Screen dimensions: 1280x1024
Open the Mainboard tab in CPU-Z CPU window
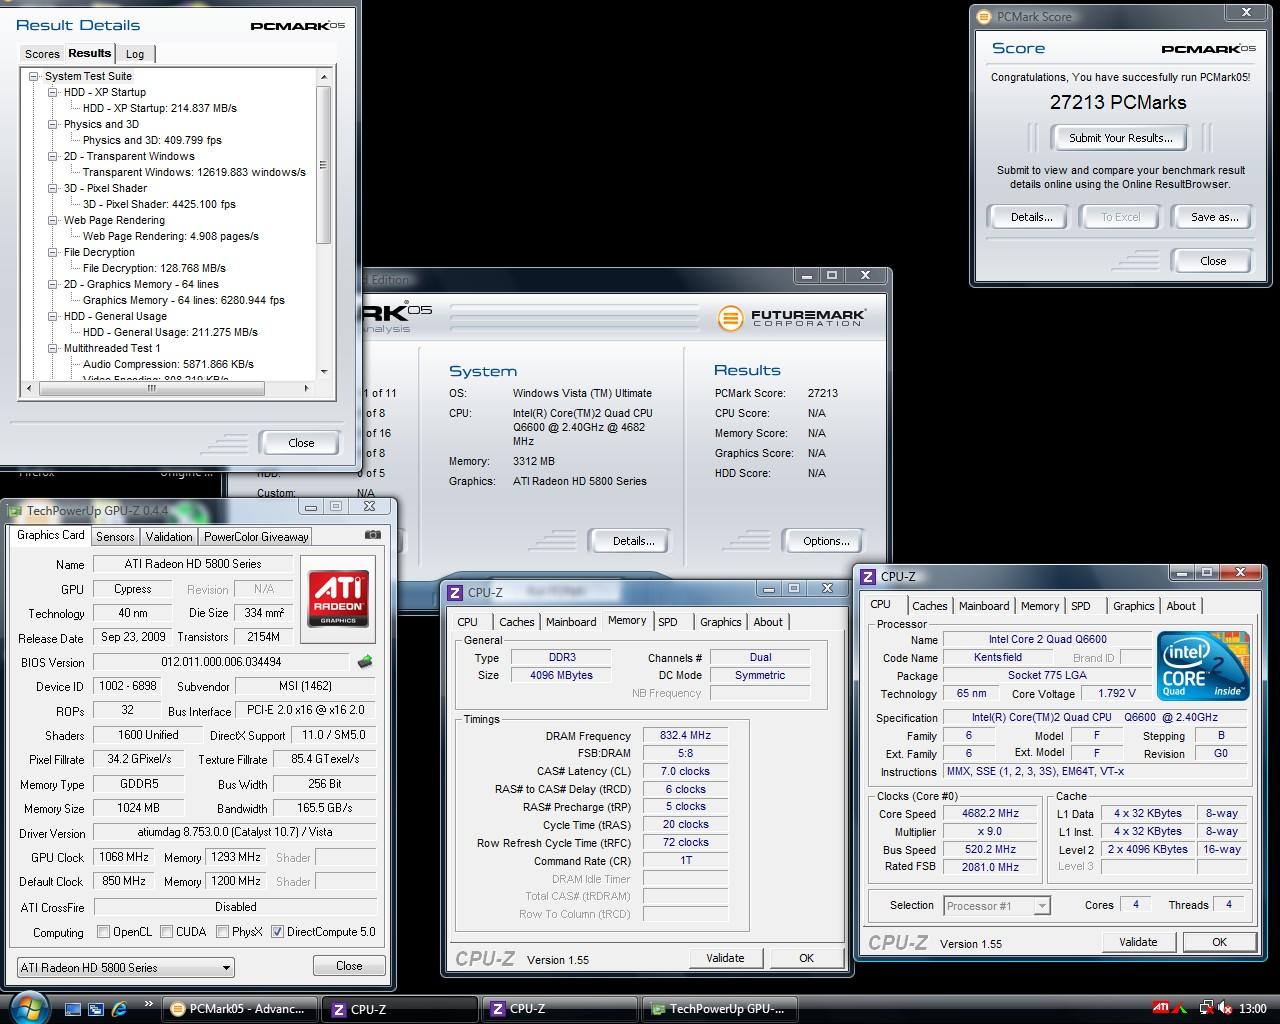tap(984, 606)
